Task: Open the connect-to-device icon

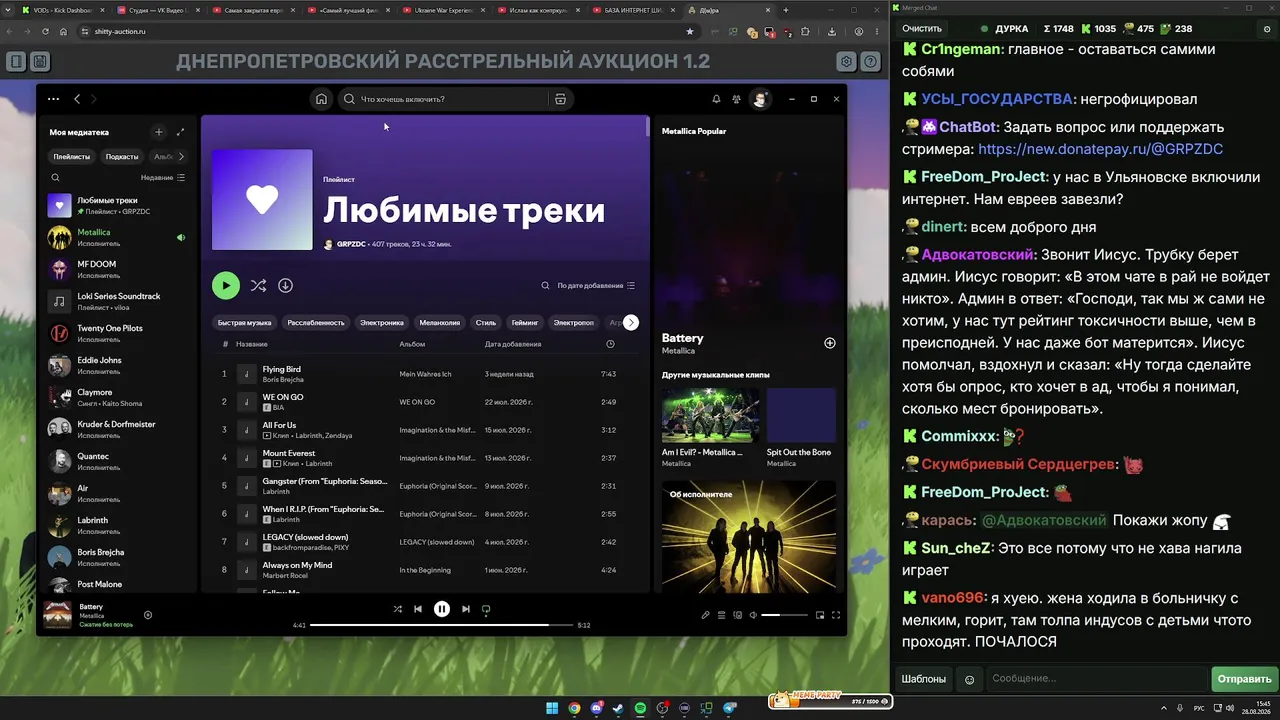Action: point(738,615)
